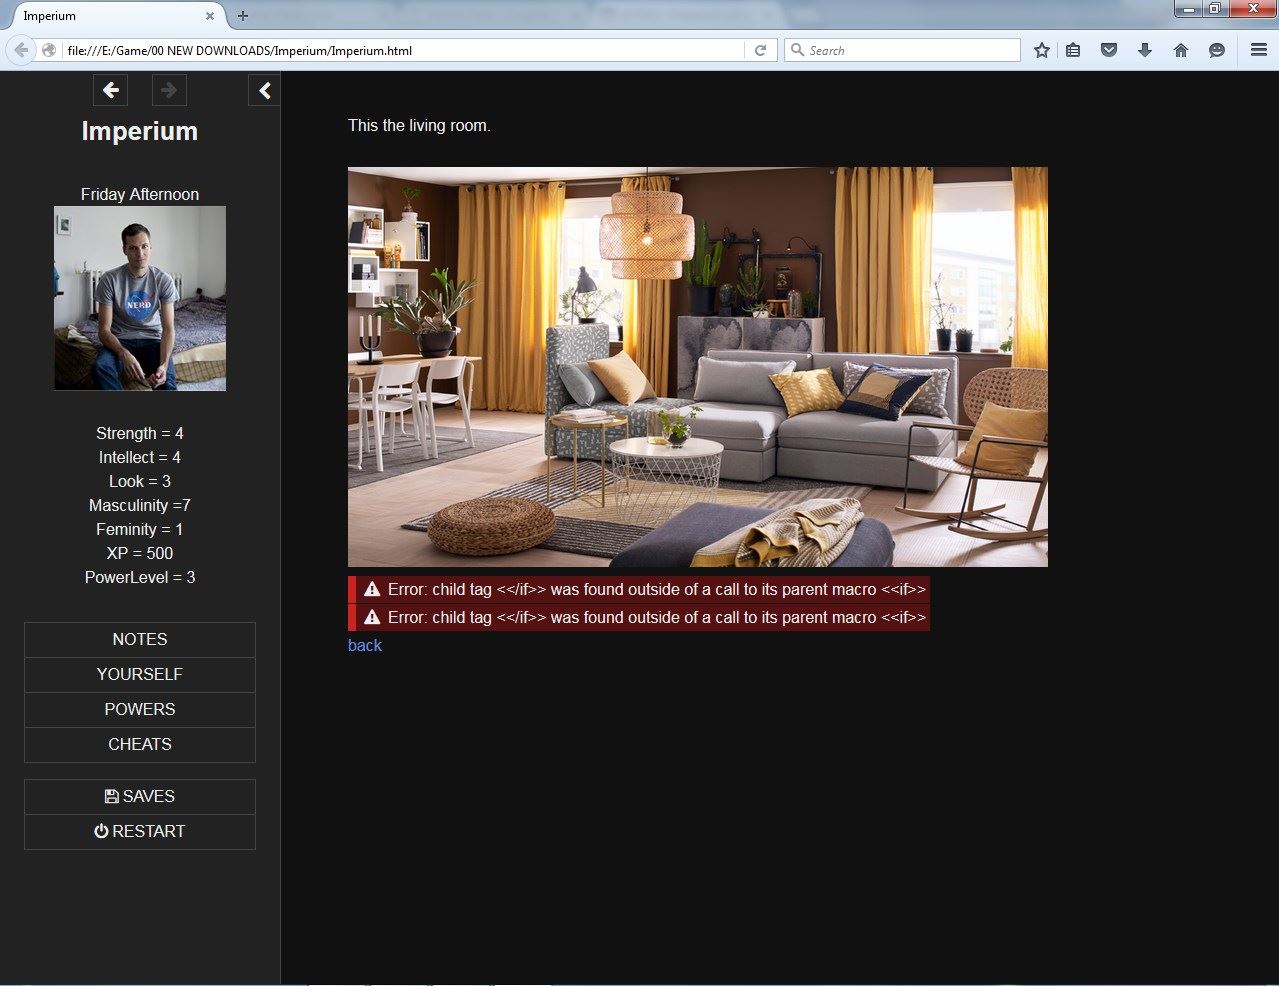Click the living room picture
Screen dimensions: 1279x986
point(697,367)
